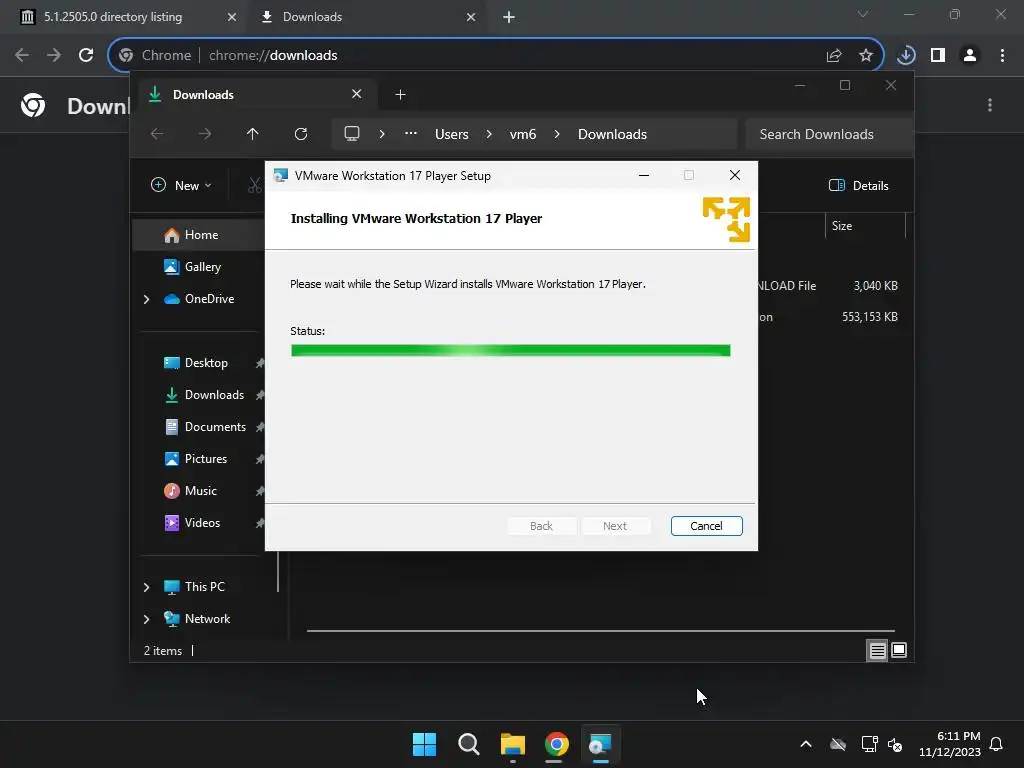Click the Users breadcrumb segment
The height and width of the screenshot is (768, 1024).
point(451,134)
